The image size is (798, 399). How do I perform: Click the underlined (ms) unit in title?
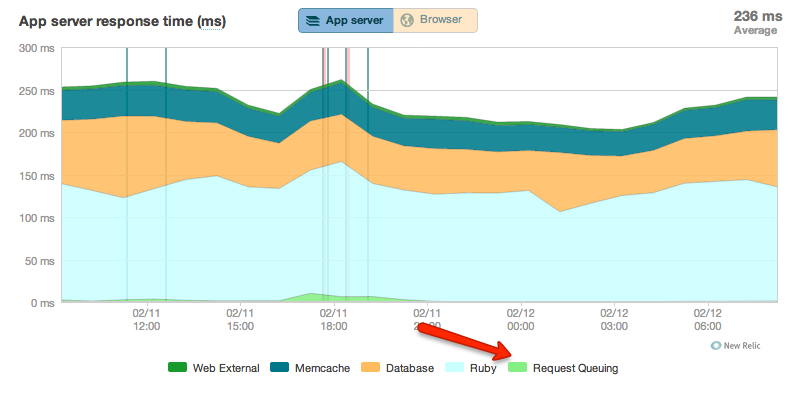[x=212, y=22]
